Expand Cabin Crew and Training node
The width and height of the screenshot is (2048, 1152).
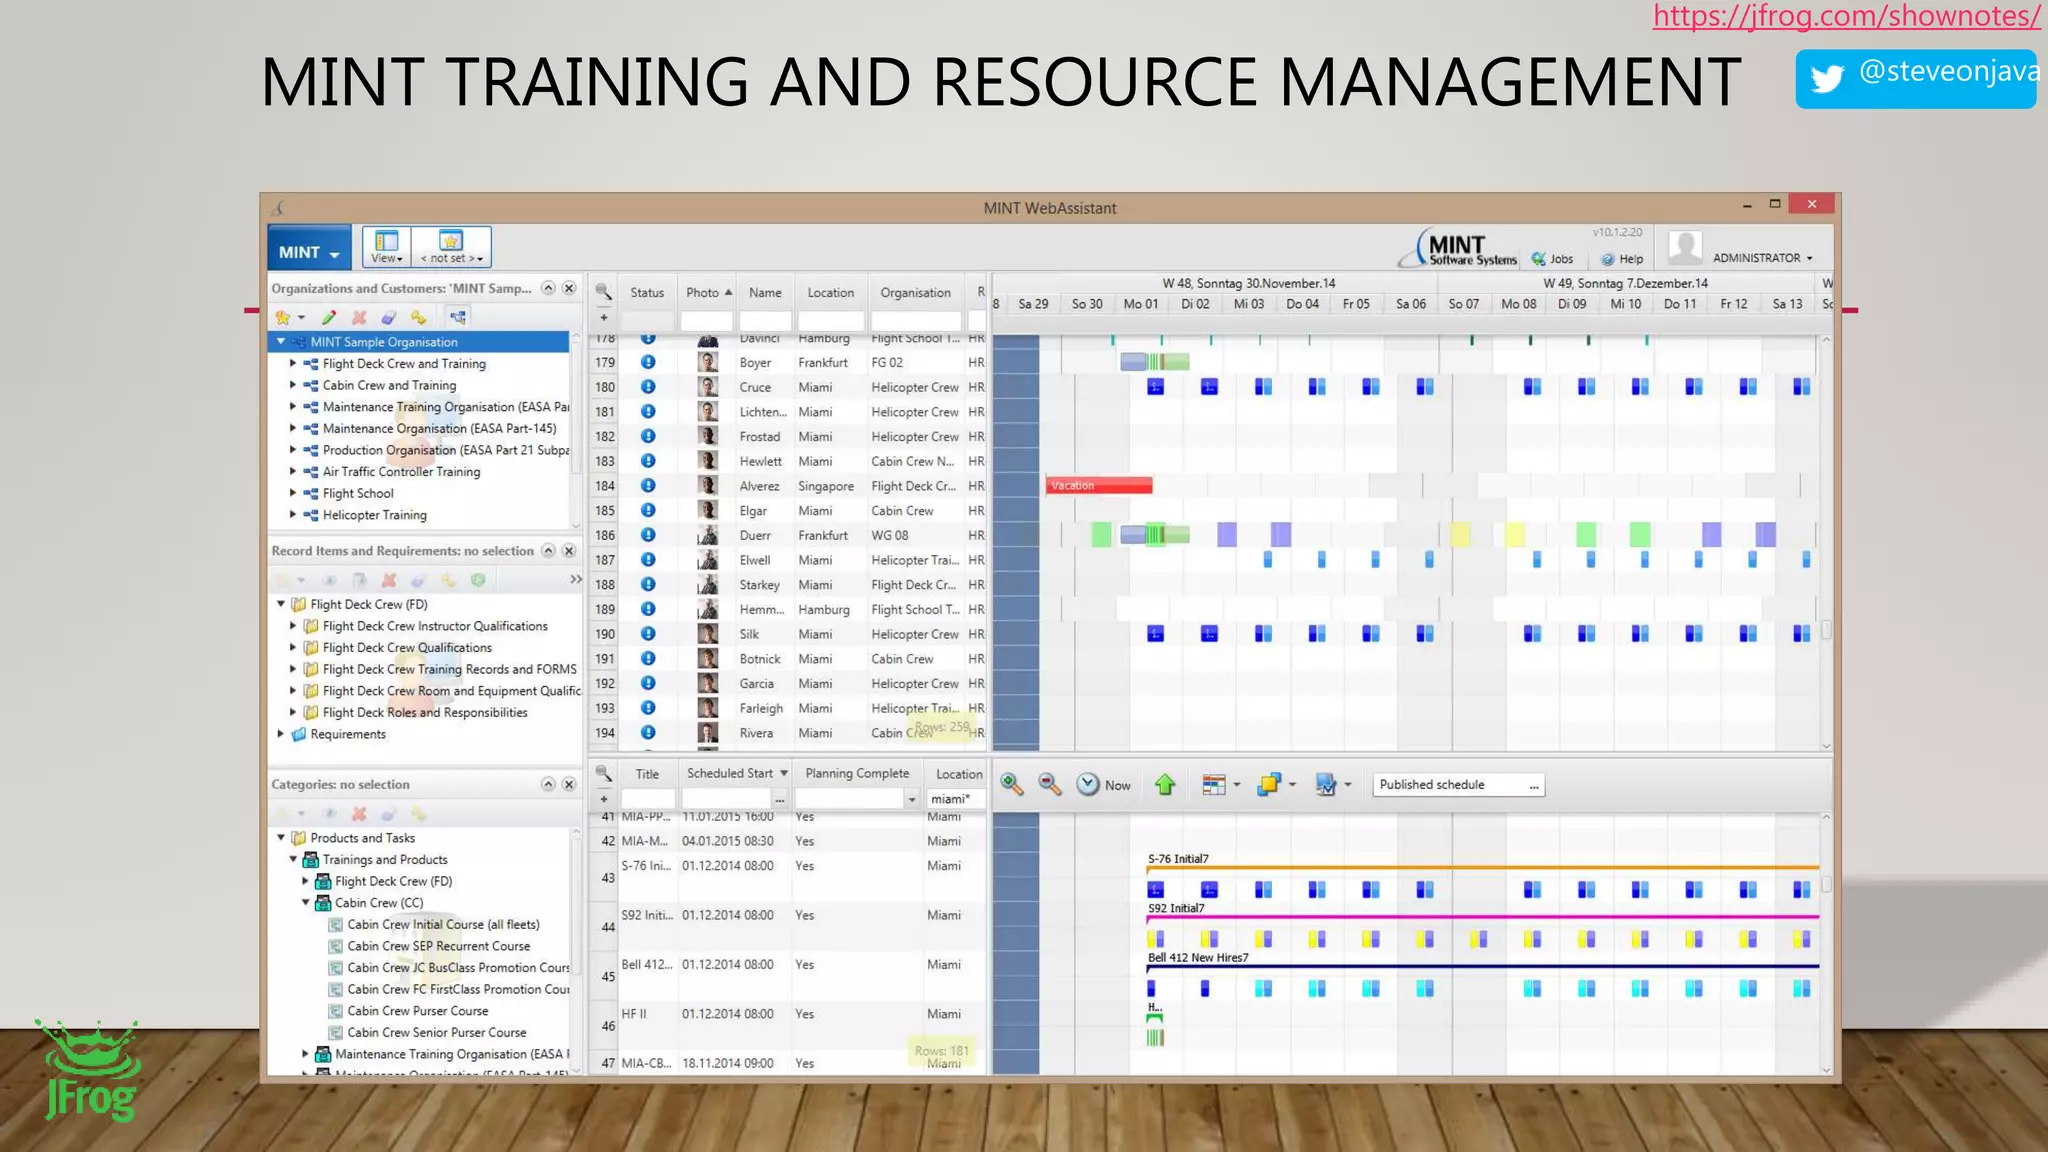[293, 385]
